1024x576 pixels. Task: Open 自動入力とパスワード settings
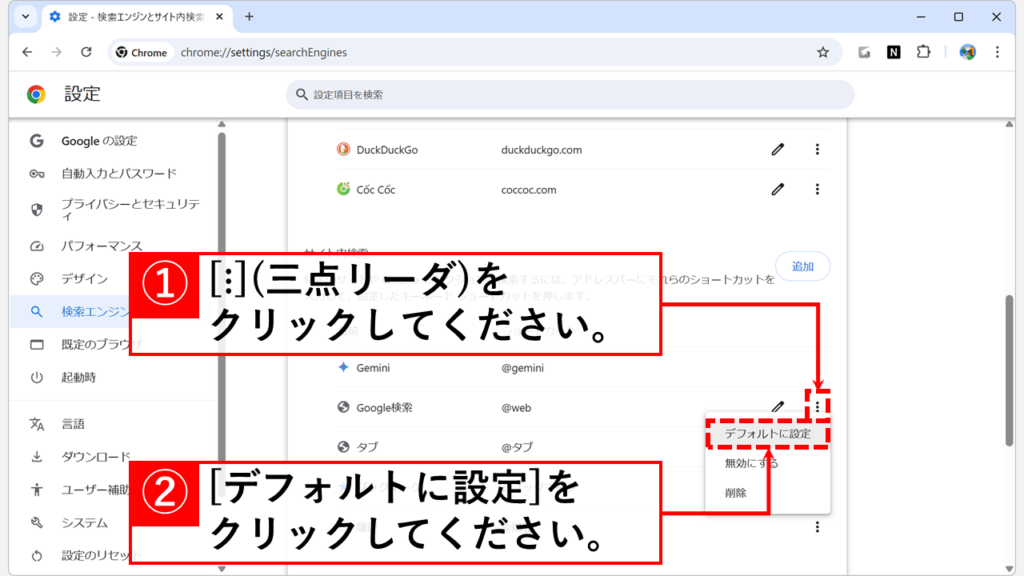pyautogui.click(x=119, y=173)
